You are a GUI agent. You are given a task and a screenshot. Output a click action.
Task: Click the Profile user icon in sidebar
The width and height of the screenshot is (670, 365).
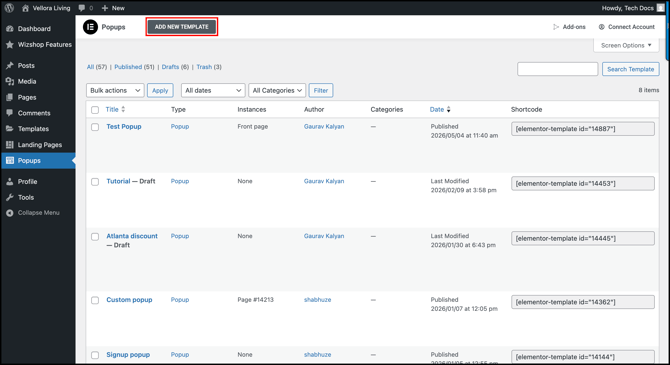(9, 181)
